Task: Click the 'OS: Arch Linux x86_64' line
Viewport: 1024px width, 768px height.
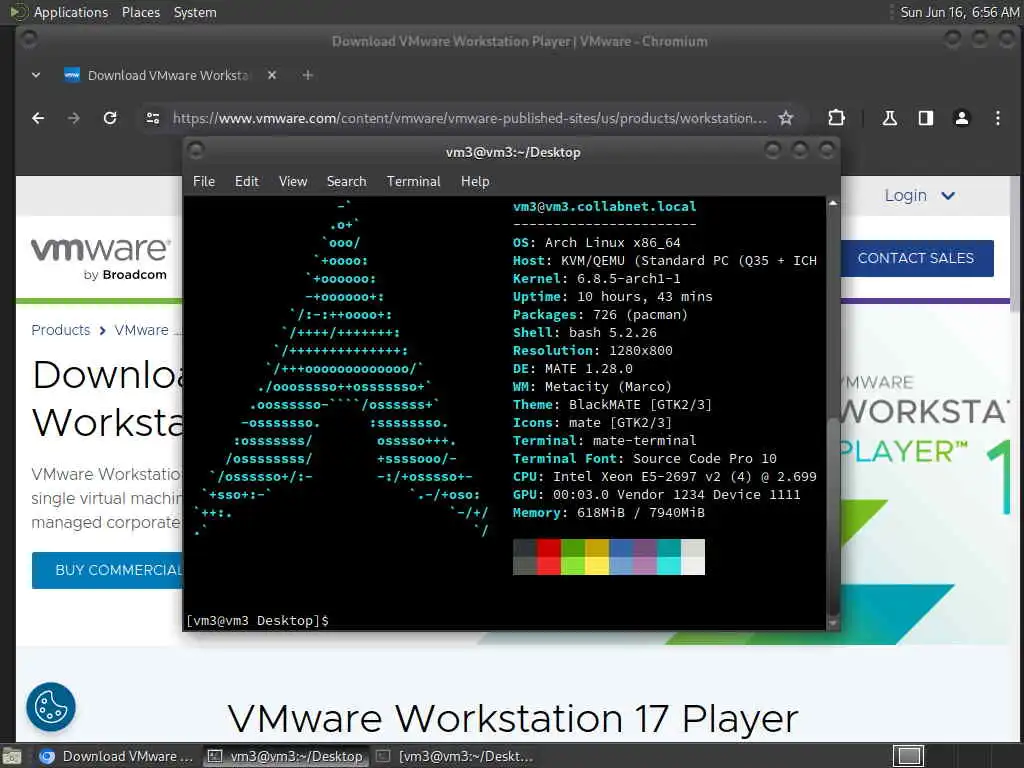Action: [x=596, y=242]
